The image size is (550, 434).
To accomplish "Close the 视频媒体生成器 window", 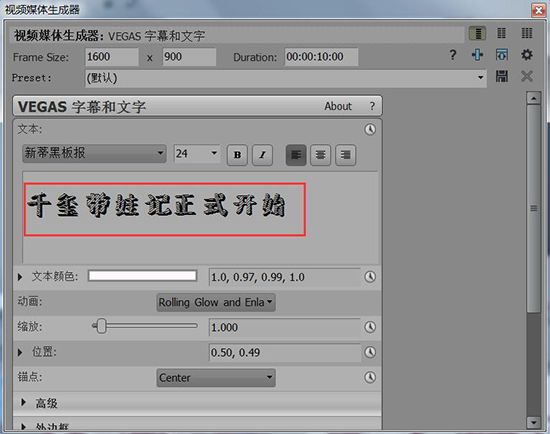I will click(538, 10).
